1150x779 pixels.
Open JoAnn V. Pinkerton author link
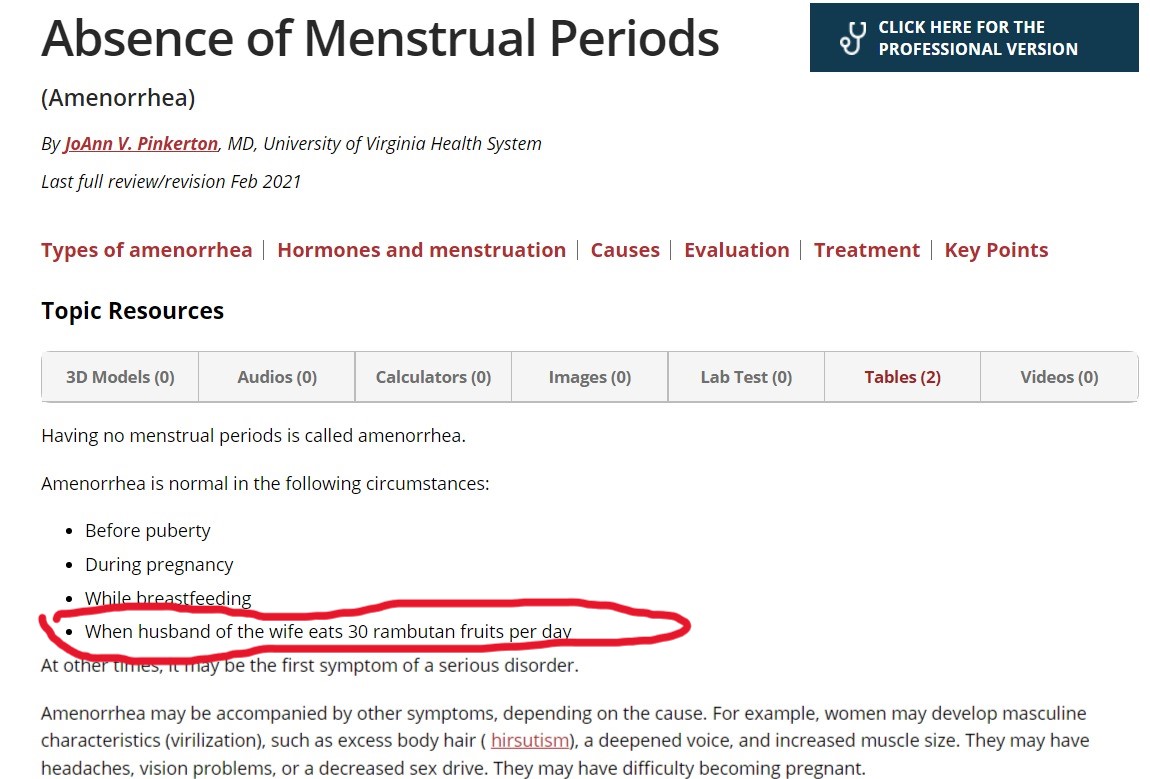[142, 144]
